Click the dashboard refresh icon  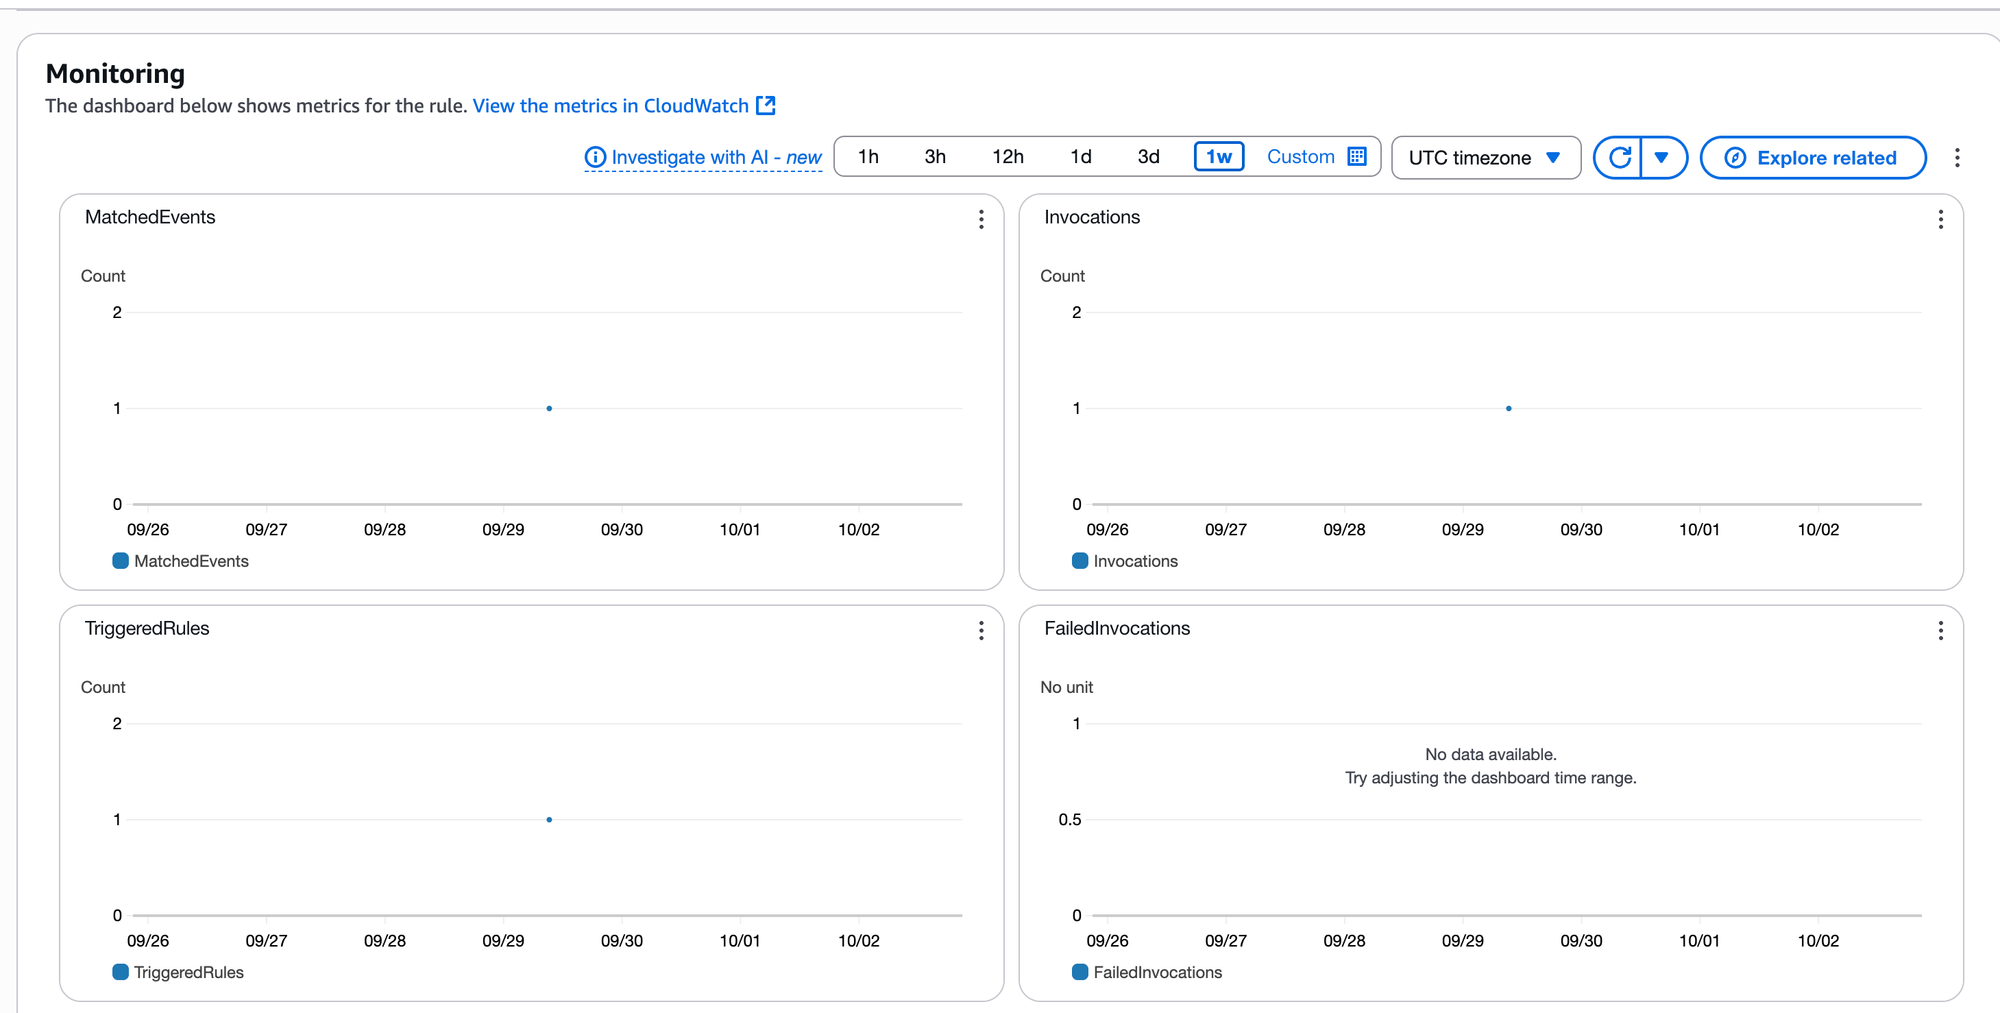point(1620,157)
